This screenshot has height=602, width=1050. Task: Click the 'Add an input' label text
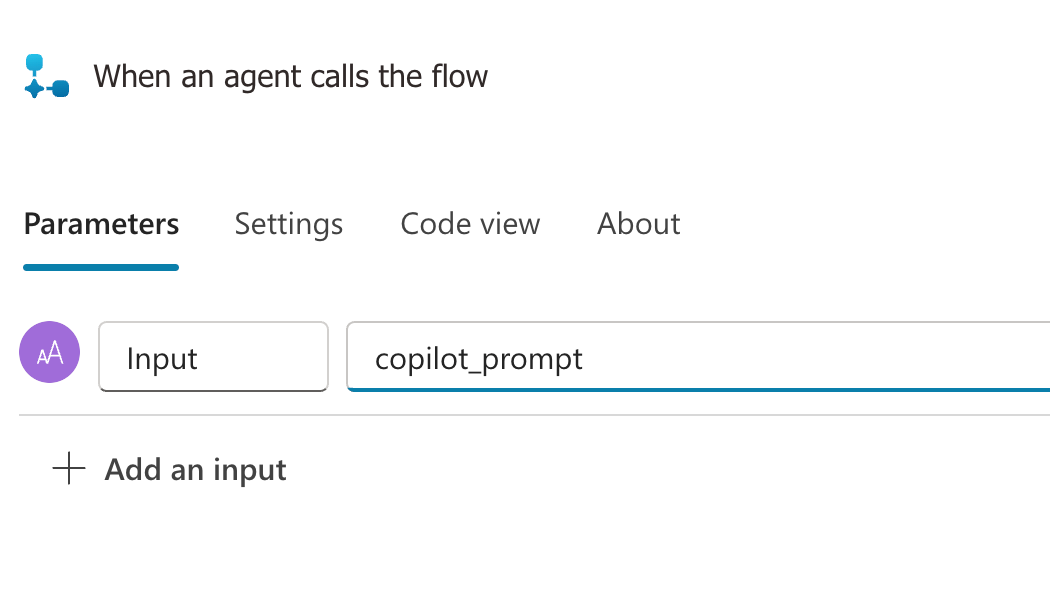pos(195,470)
